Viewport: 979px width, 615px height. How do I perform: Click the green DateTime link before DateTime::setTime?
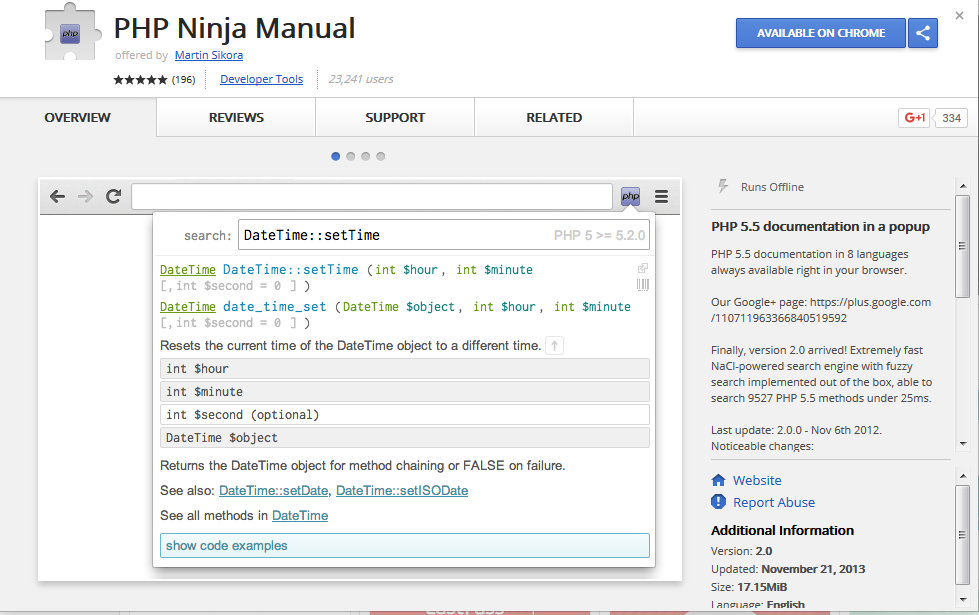click(x=188, y=270)
